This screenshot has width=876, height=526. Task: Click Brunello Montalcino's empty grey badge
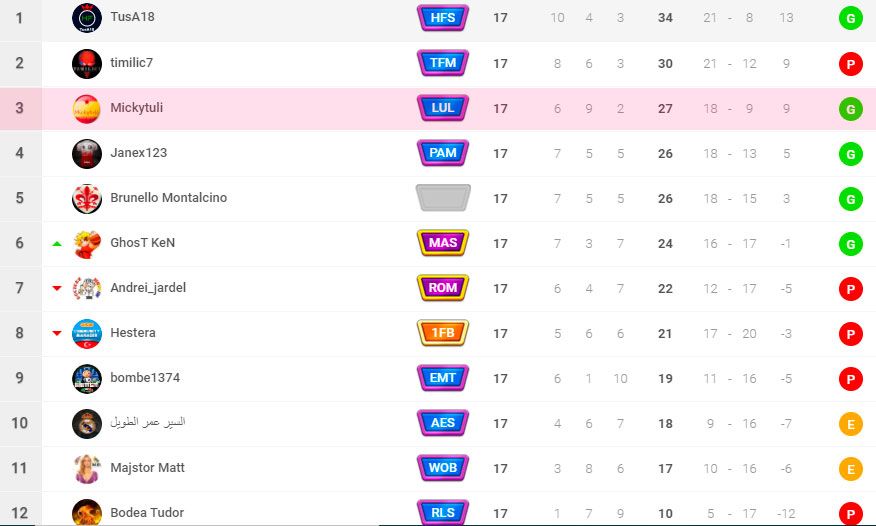click(442, 198)
